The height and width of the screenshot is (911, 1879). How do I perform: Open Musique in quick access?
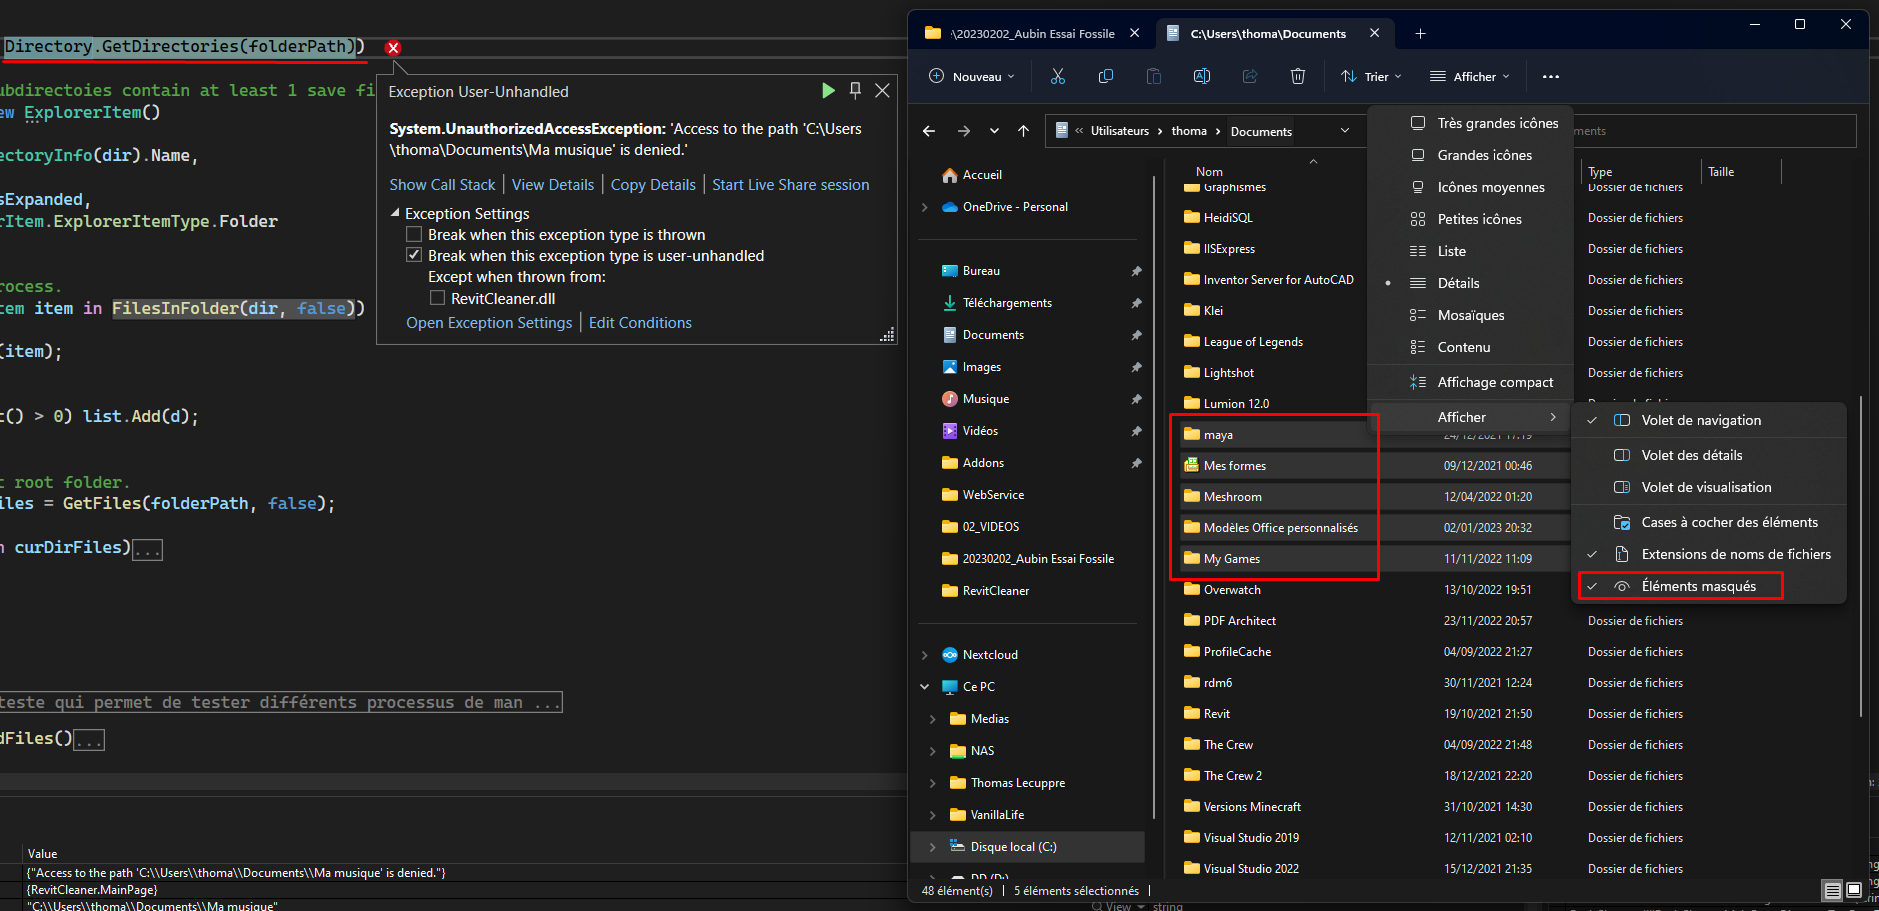tap(986, 399)
